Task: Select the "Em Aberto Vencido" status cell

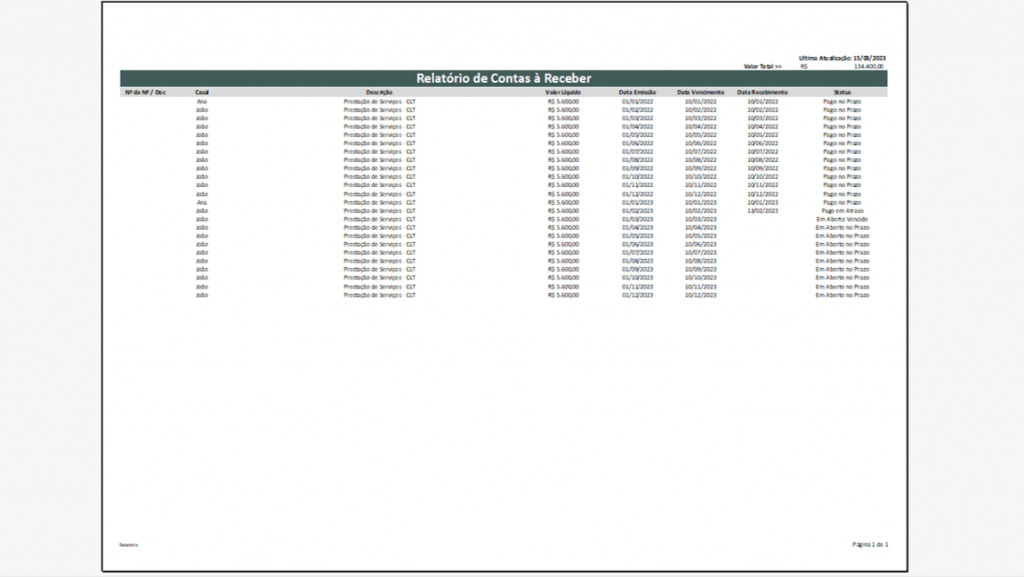Action: click(x=842, y=219)
